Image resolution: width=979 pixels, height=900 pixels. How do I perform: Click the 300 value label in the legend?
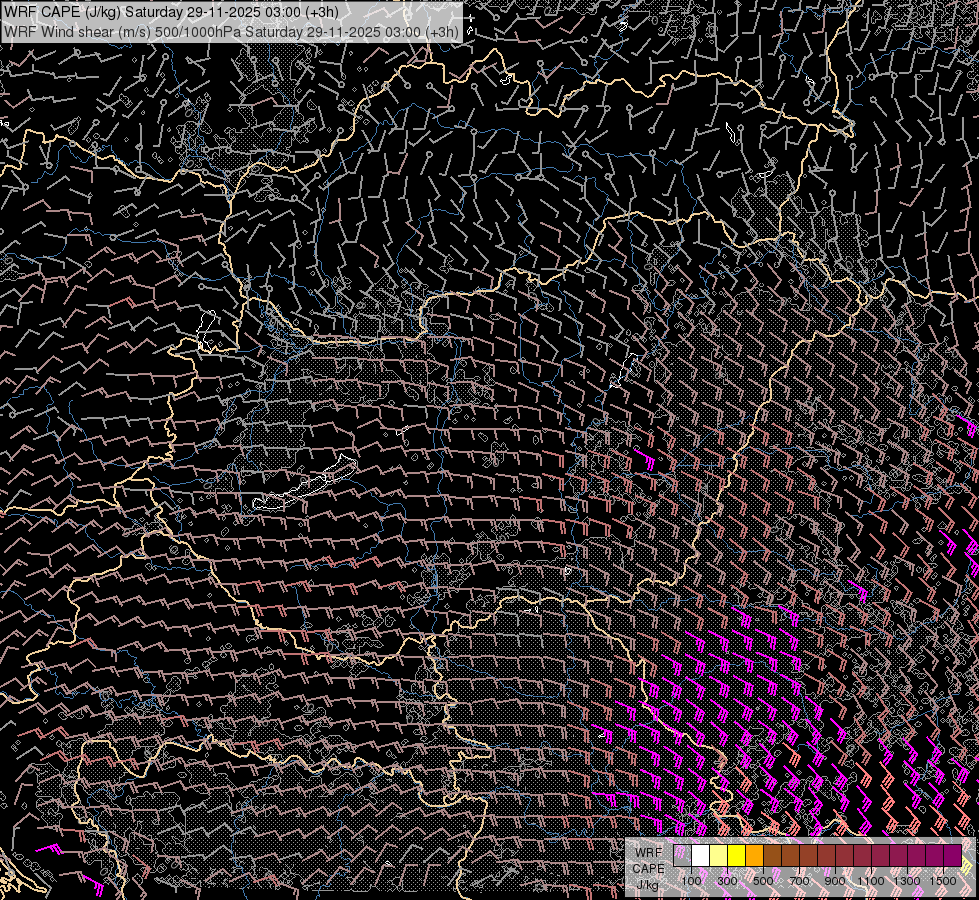click(x=727, y=881)
